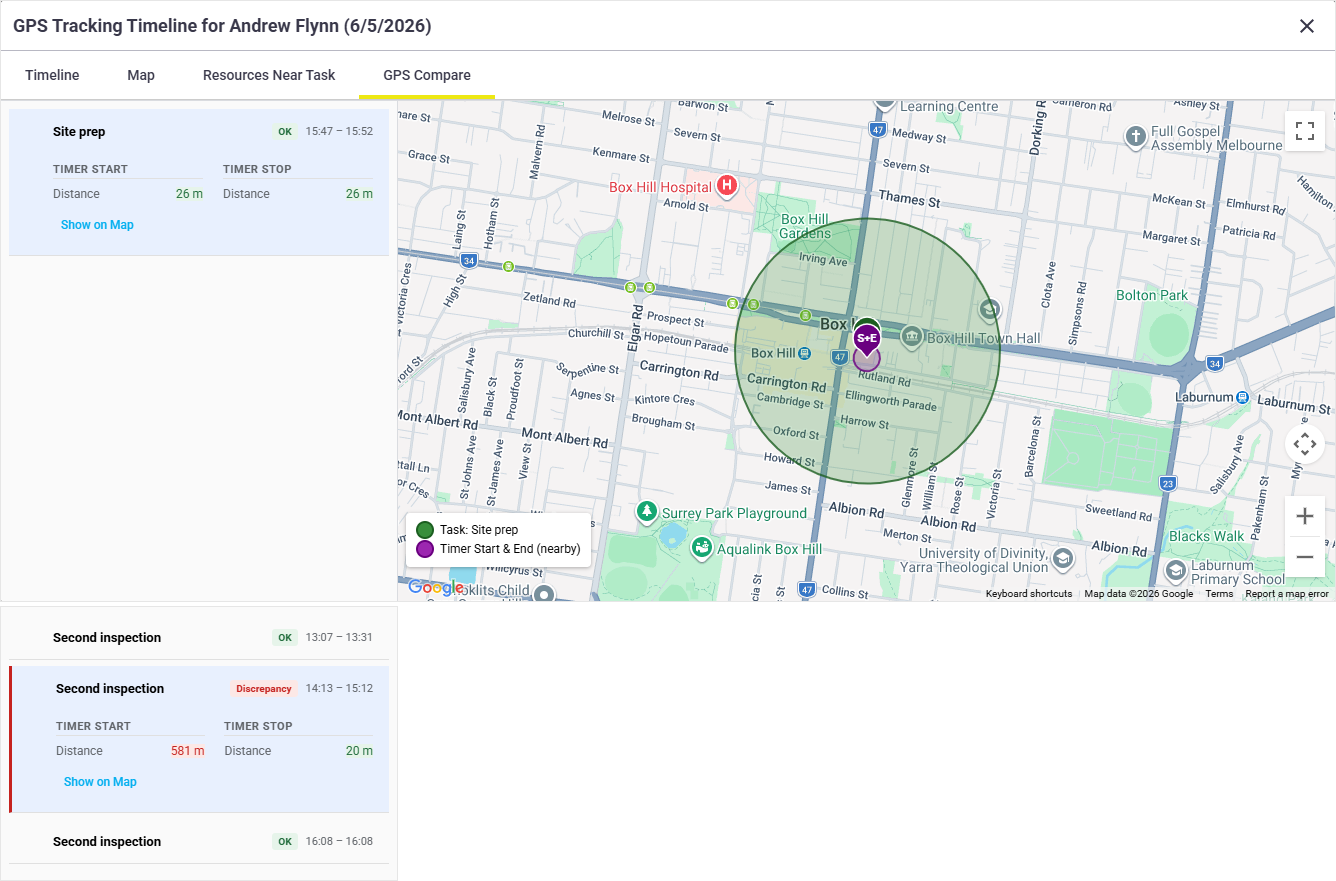Click the Bolton Park map label
The height and width of the screenshot is (881, 1336).
tap(1152, 295)
